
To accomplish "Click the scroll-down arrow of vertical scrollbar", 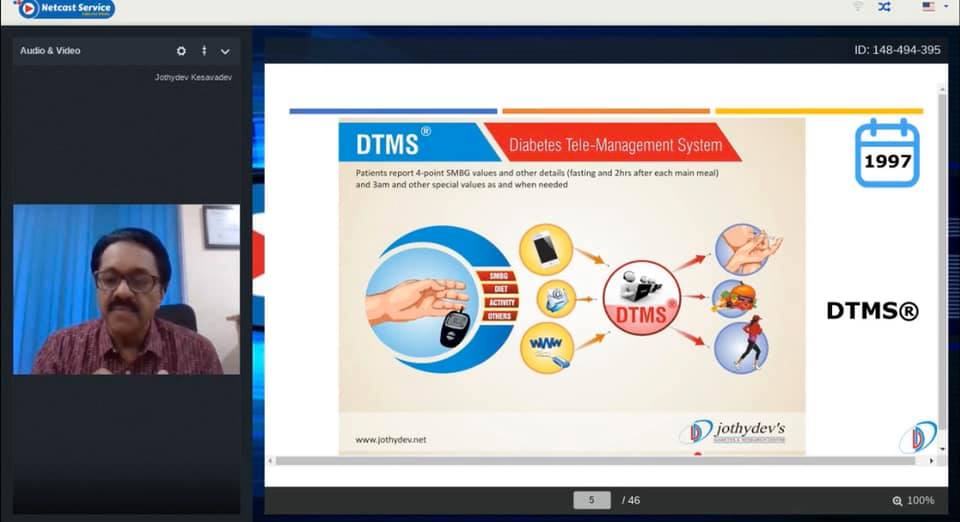I will point(942,449).
